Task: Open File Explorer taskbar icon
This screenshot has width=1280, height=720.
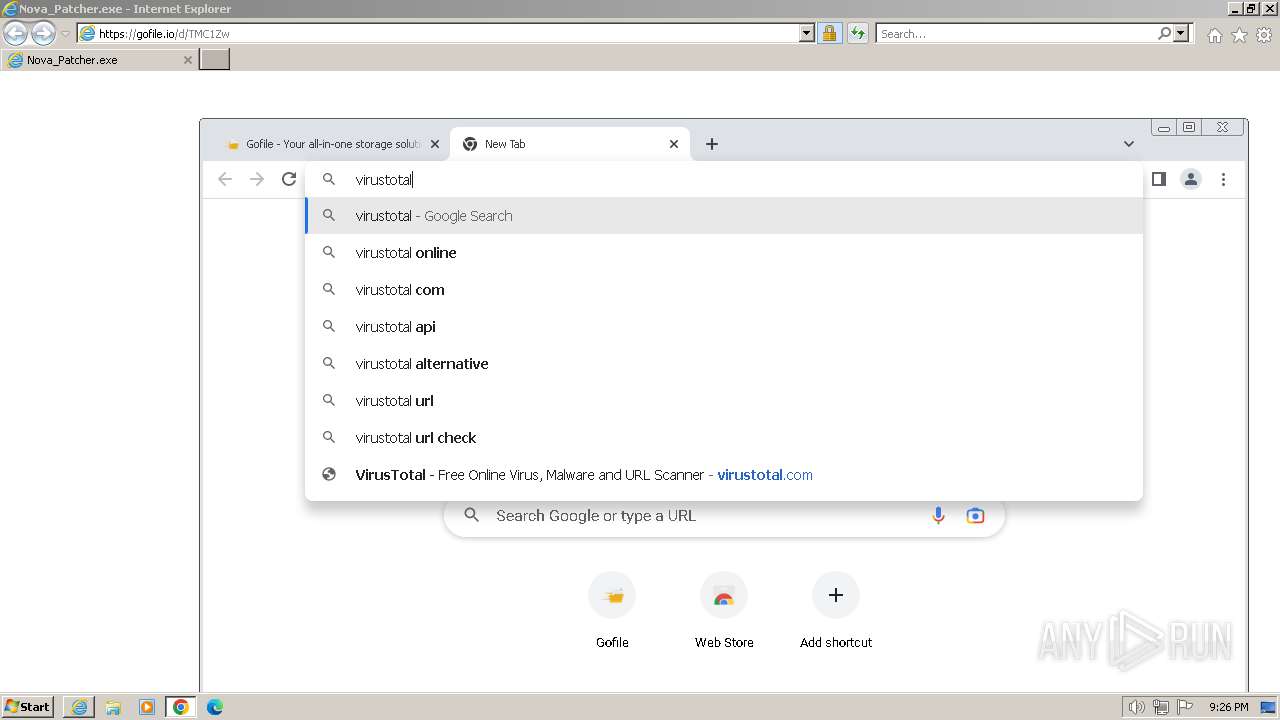Action: tap(113, 707)
